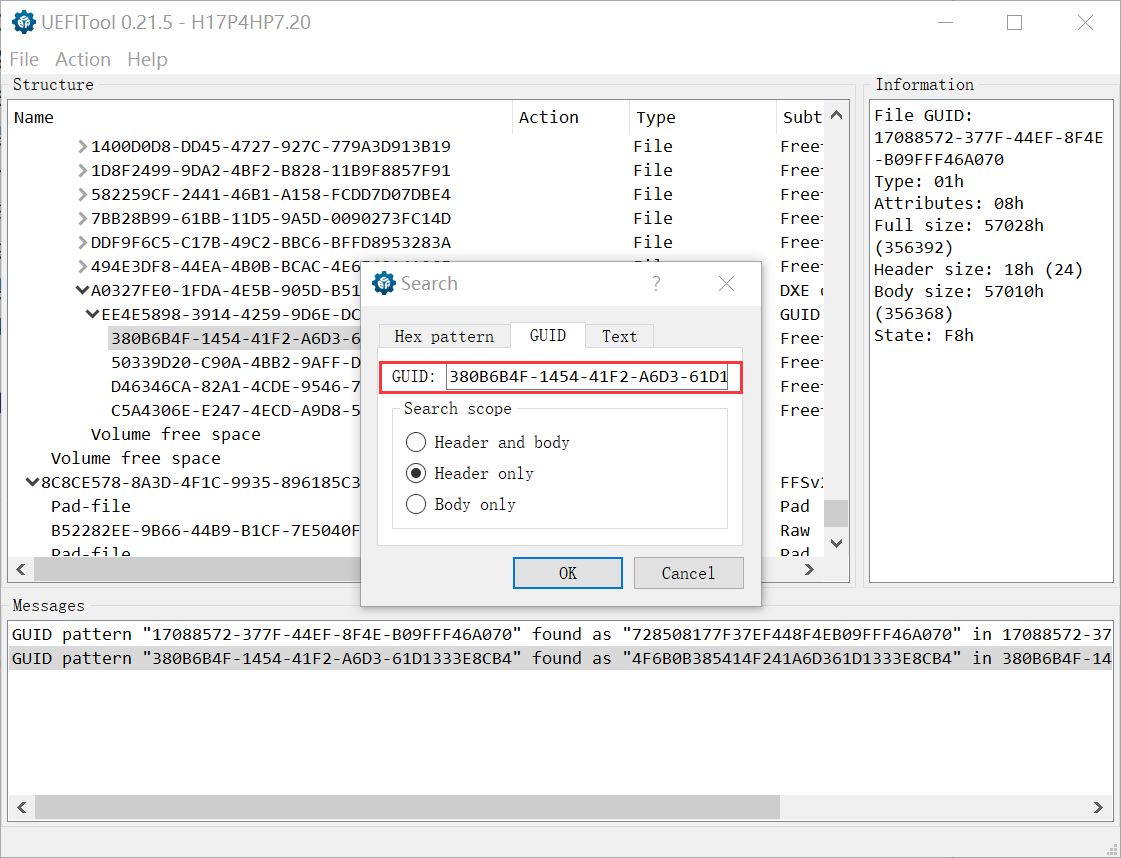Select the Volume free space row under EE4E5898
This screenshot has width=1121, height=858.
click(175, 435)
